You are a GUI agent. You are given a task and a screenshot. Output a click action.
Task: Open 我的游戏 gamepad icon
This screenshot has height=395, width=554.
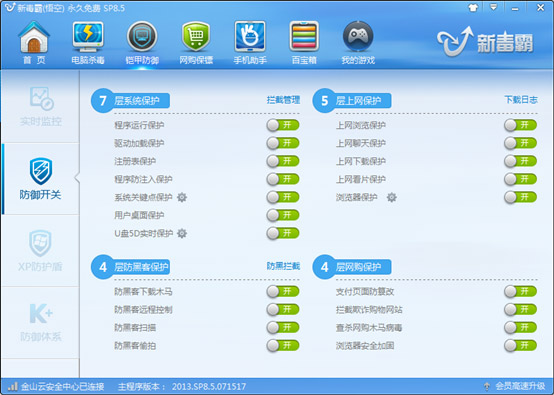358,37
